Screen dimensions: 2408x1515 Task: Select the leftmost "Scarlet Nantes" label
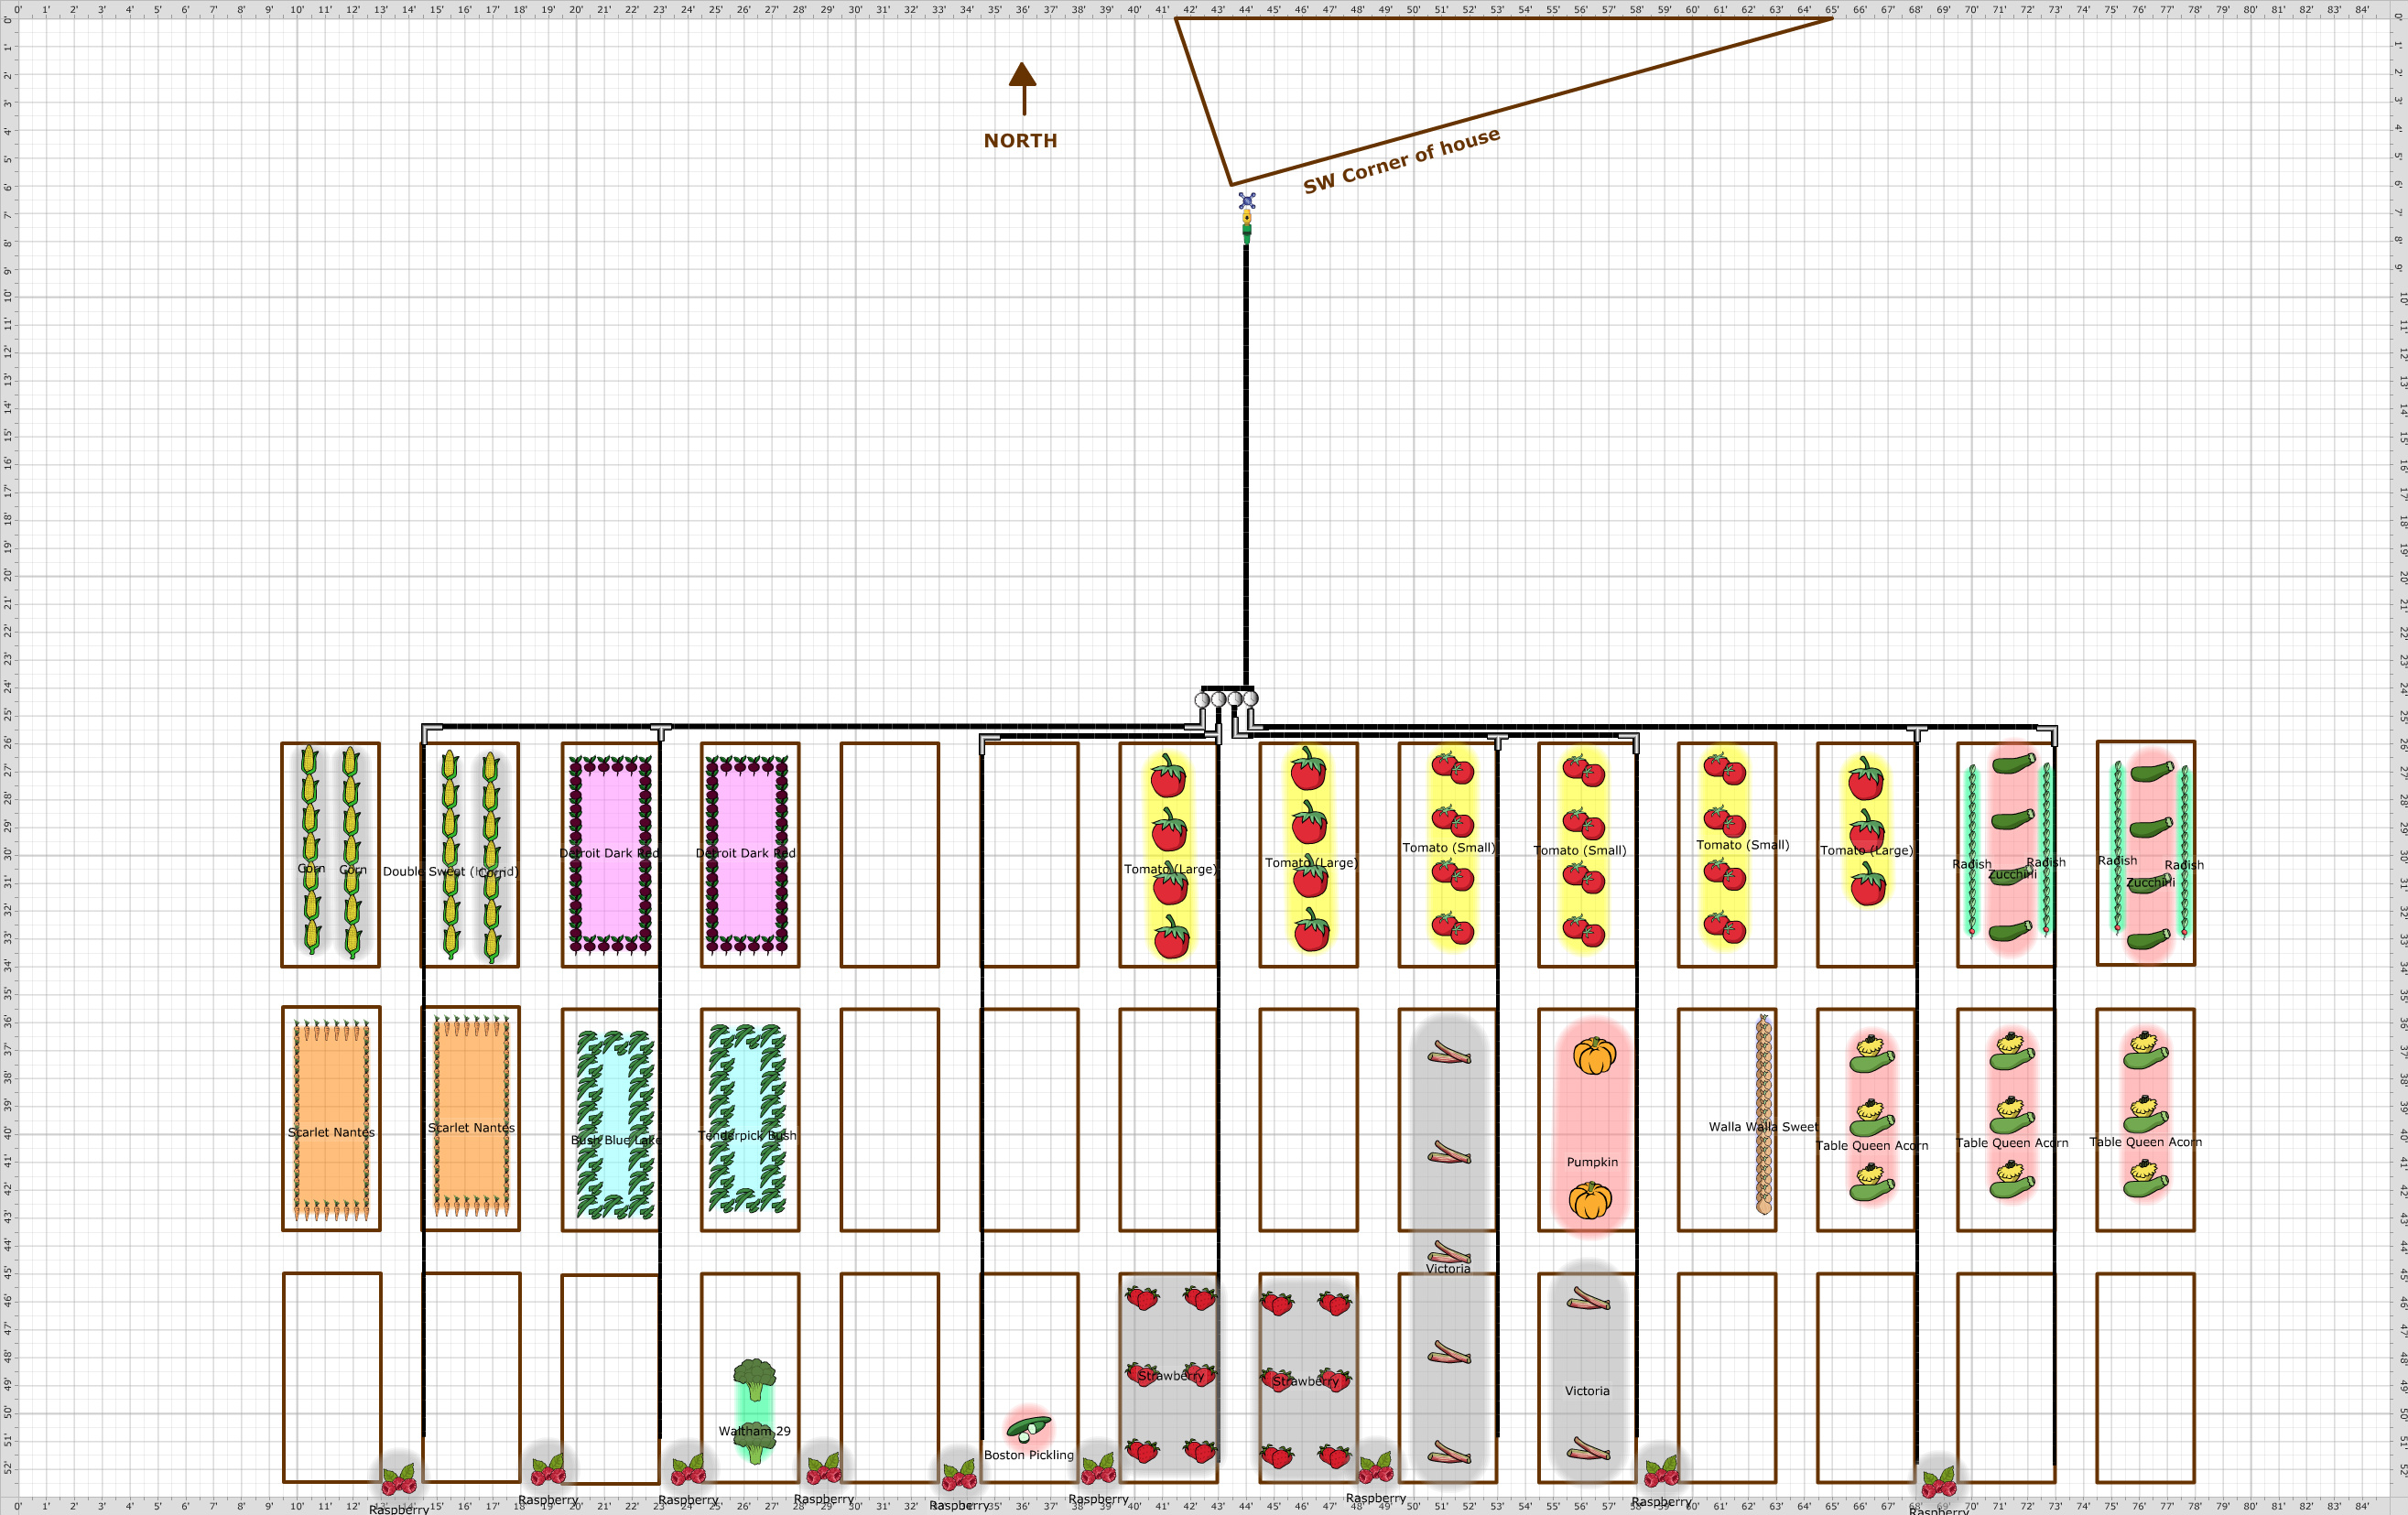331,1132
